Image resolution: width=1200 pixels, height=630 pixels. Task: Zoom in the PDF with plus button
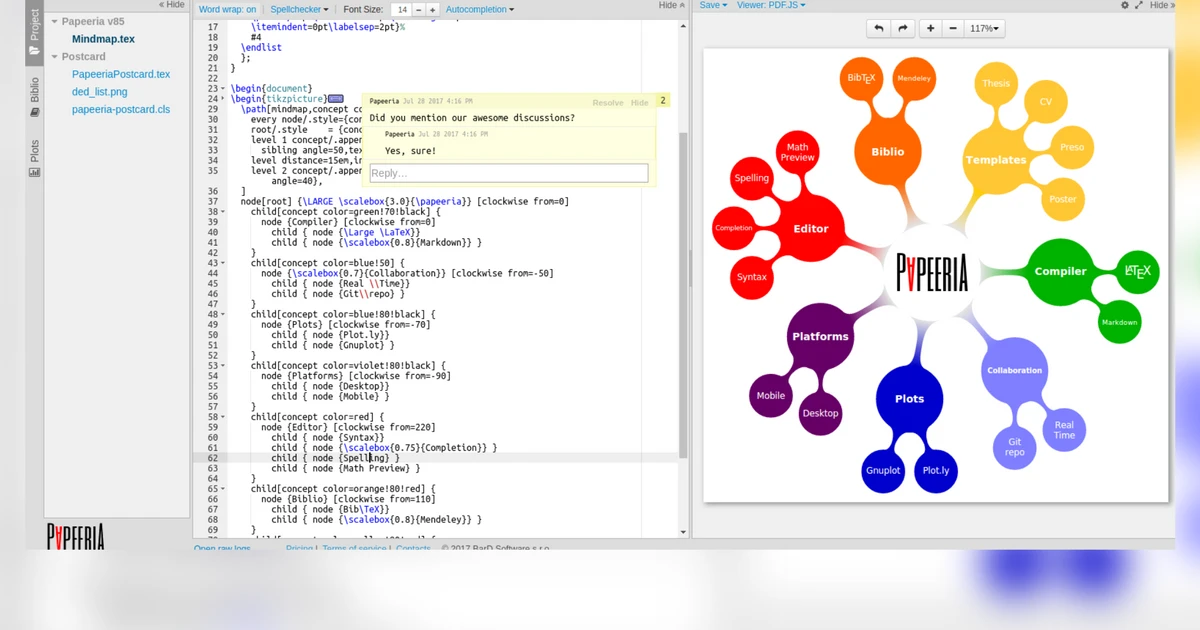coord(930,29)
